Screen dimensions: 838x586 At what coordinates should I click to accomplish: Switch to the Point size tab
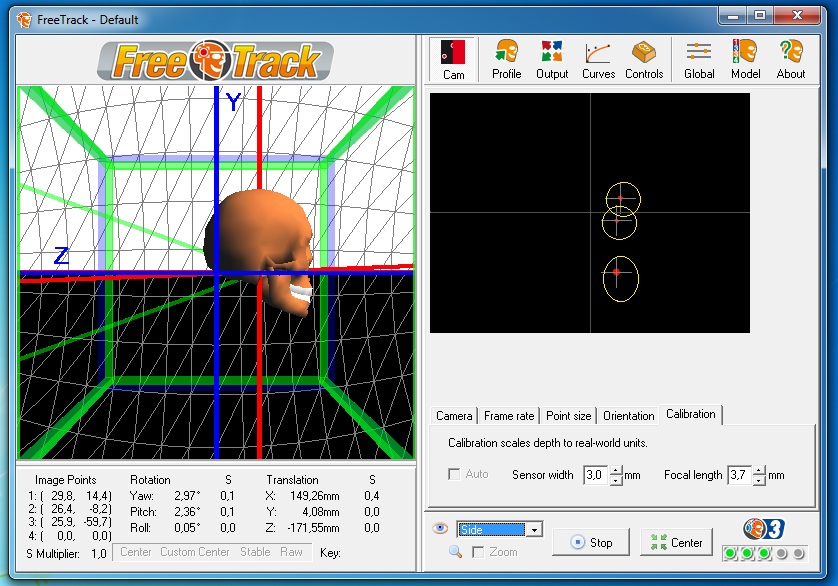pyautogui.click(x=569, y=416)
